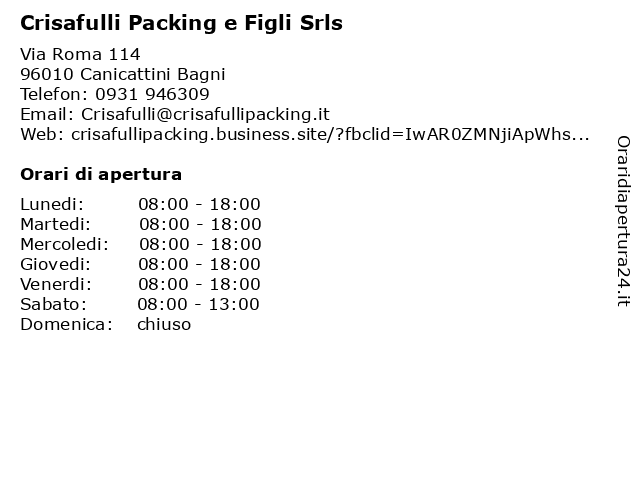Select the Sabato label
The width and height of the screenshot is (640, 480).
pyautogui.click(x=53, y=304)
